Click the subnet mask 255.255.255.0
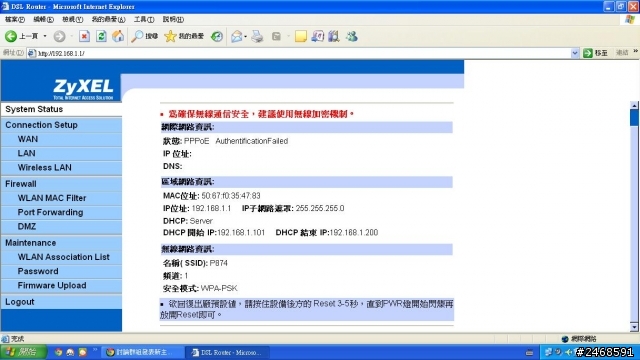Screen dimensions: 640x360 [320, 209]
